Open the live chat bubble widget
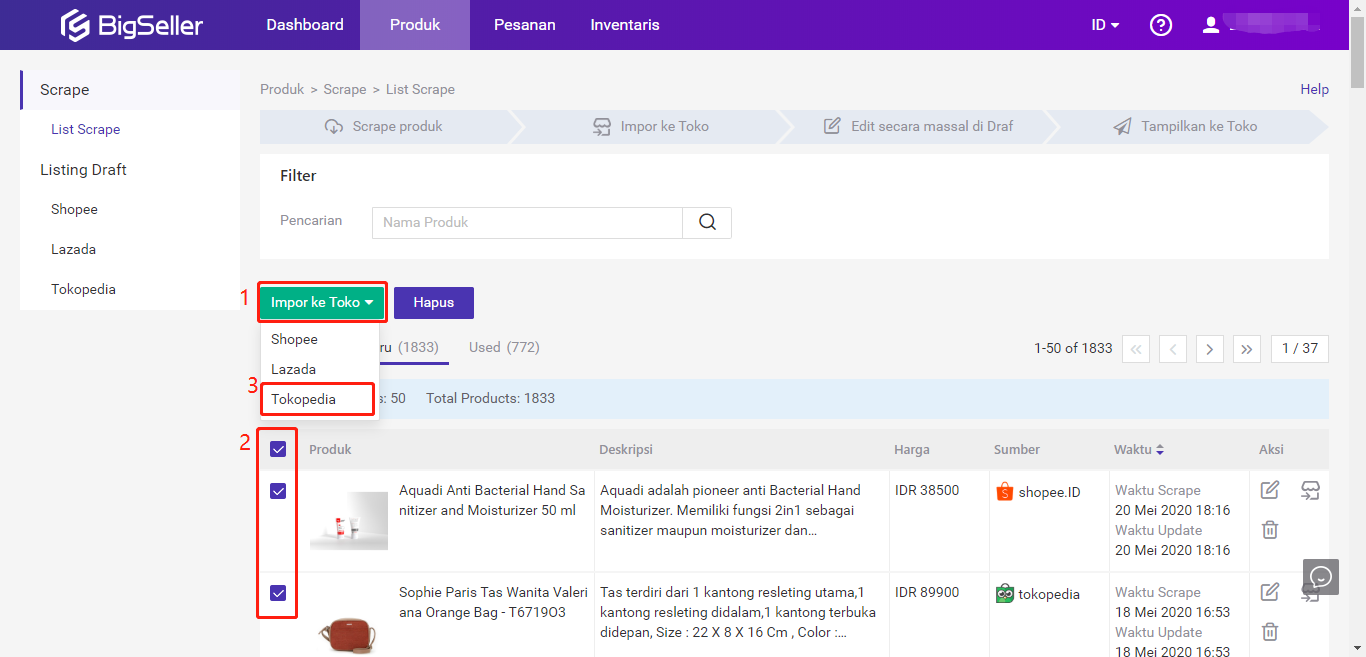The height and width of the screenshot is (657, 1366). click(x=1321, y=577)
